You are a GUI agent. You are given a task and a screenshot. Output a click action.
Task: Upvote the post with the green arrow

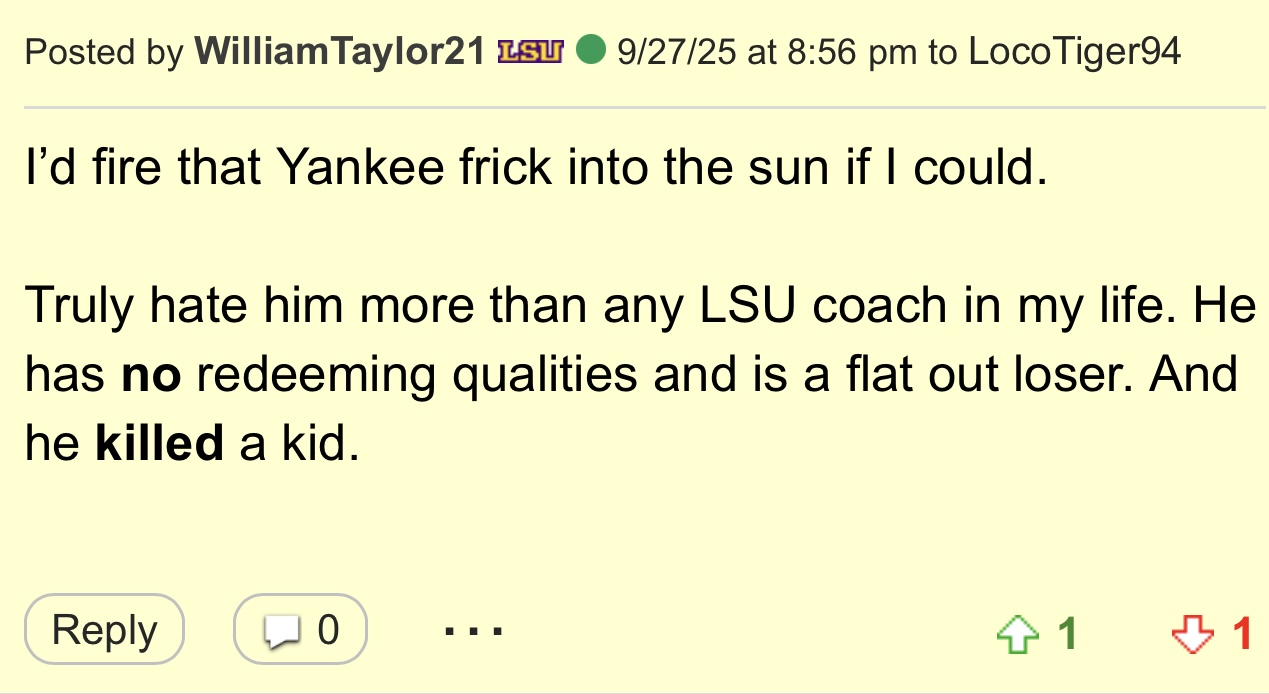(1017, 634)
